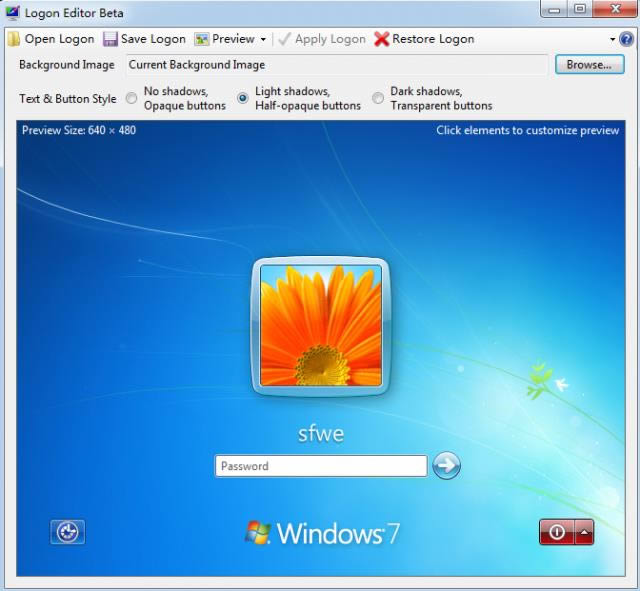The height and width of the screenshot is (591, 640).
Task: Open the blue help question mark icon
Action: tap(627, 39)
